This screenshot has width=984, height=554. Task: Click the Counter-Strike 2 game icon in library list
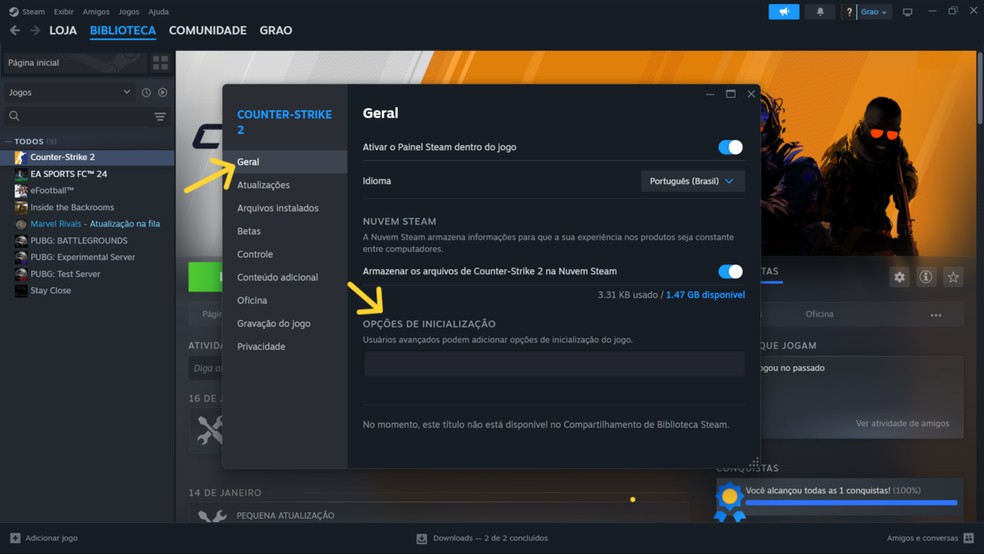21,157
